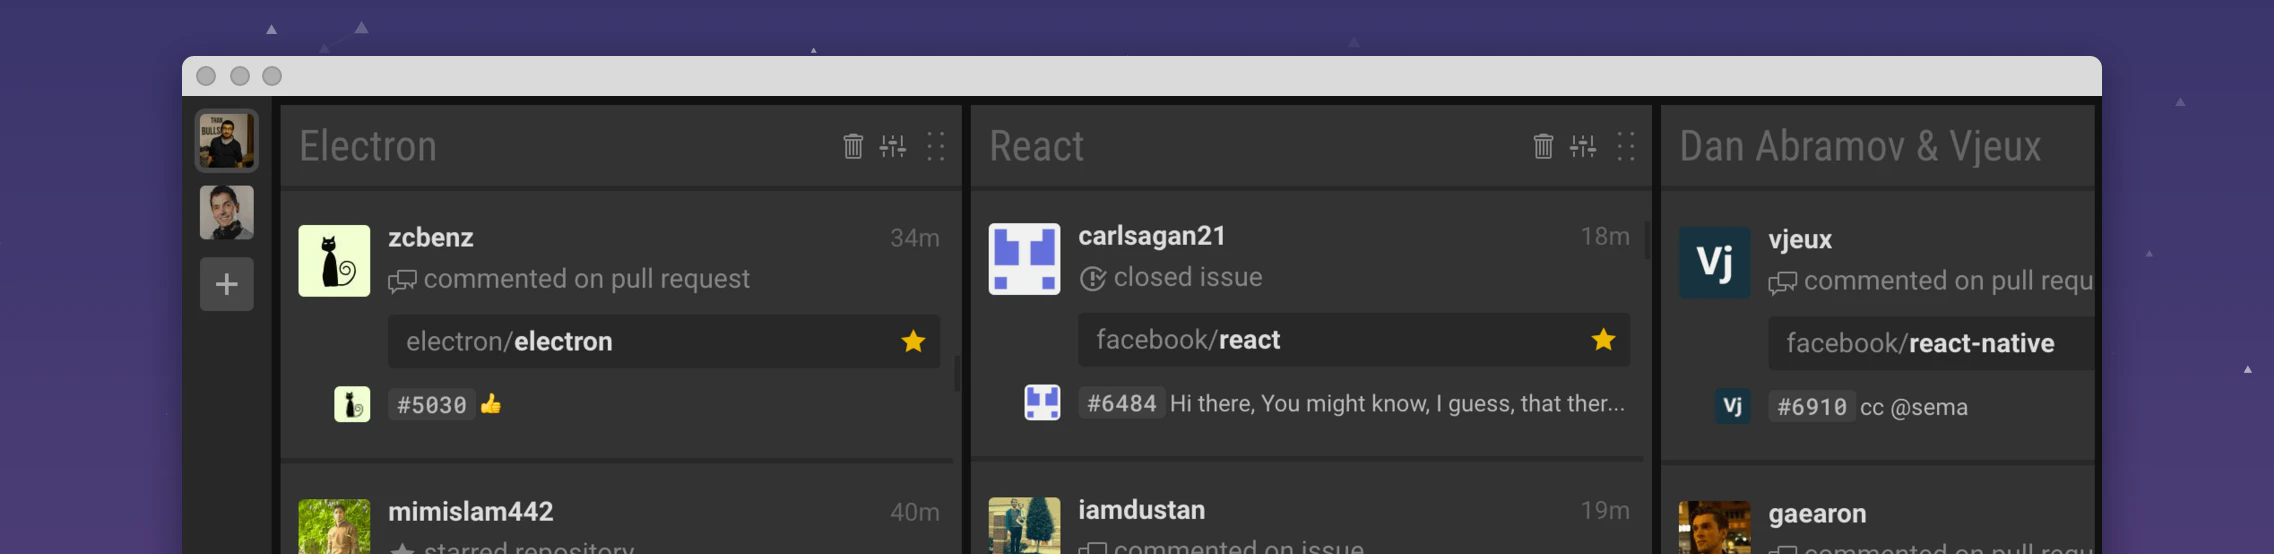The height and width of the screenshot is (554, 2274).
Task: Maximize the window from title bar
Action: pos(272,76)
